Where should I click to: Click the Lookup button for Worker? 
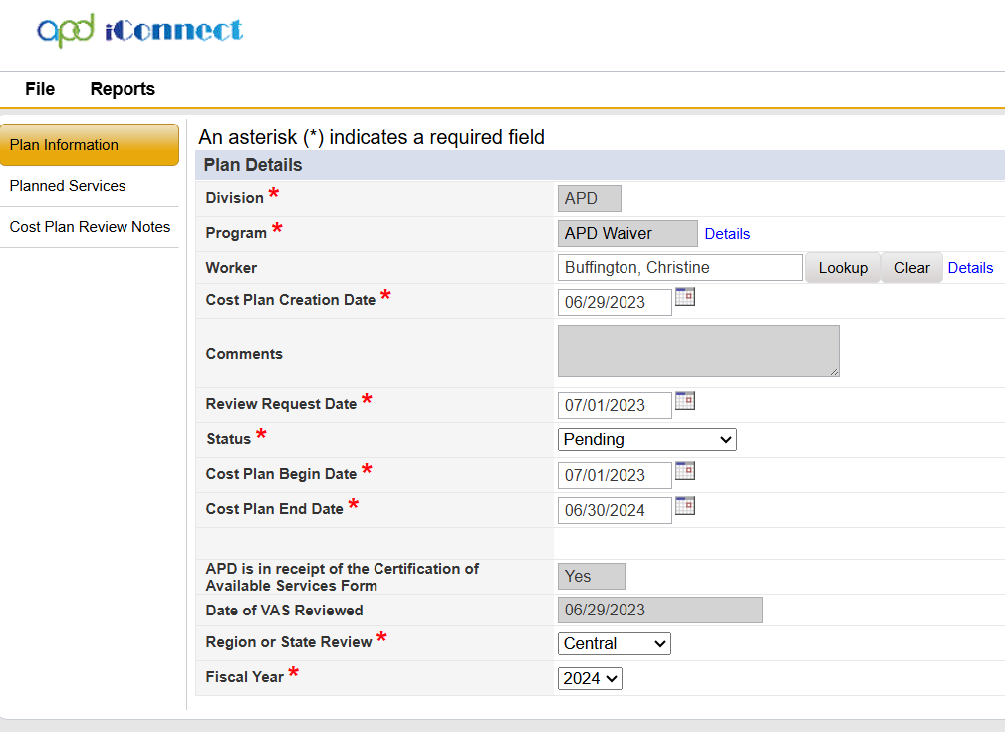[843, 268]
